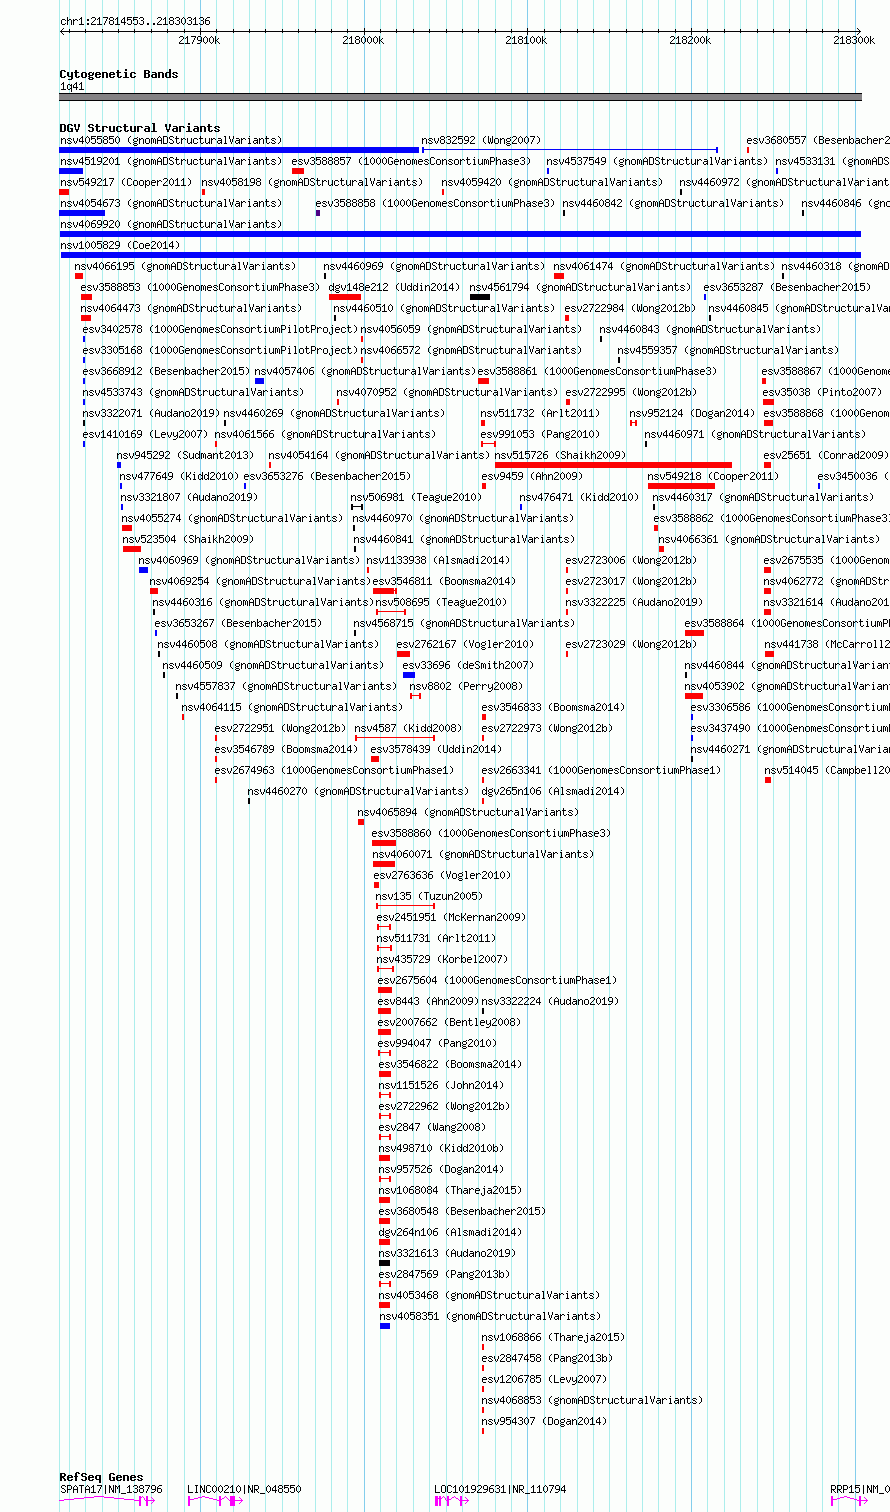Click the nsv549217 (Cooper2011) label
Screen dimensions: 890x1512
point(125,182)
